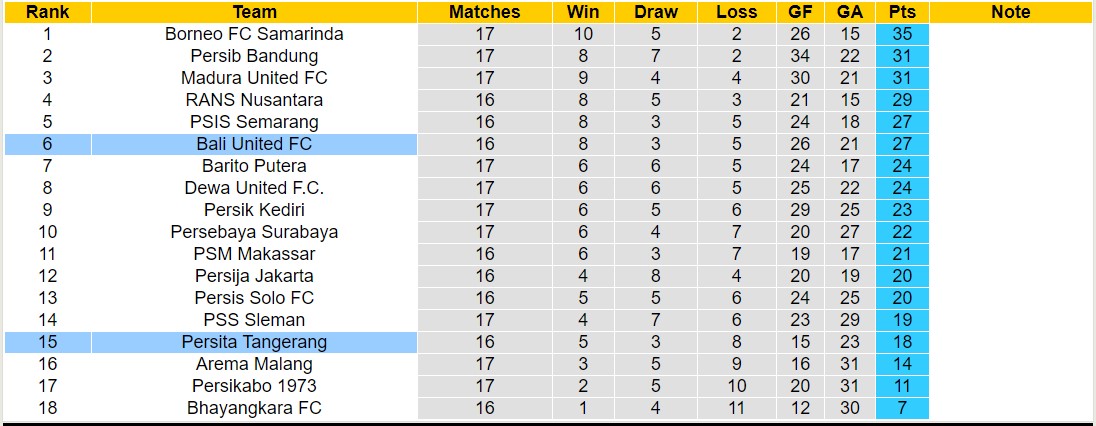The width and height of the screenshot is (1096, 426).
Task: Click the Loss column header
Action: pos(737,12)
